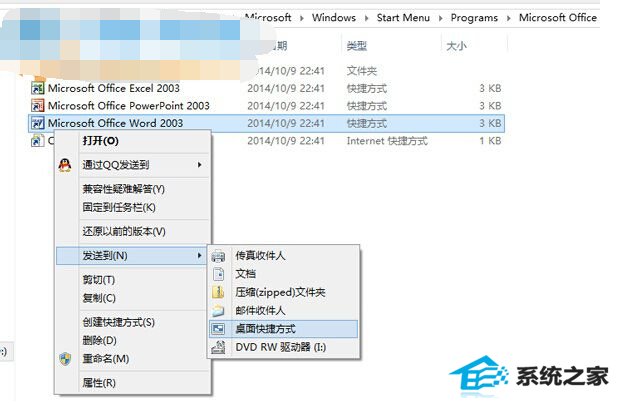This screenshot has height=403, width=617.
Task: Select 重命名(M) entry
Action: point(133,359)
